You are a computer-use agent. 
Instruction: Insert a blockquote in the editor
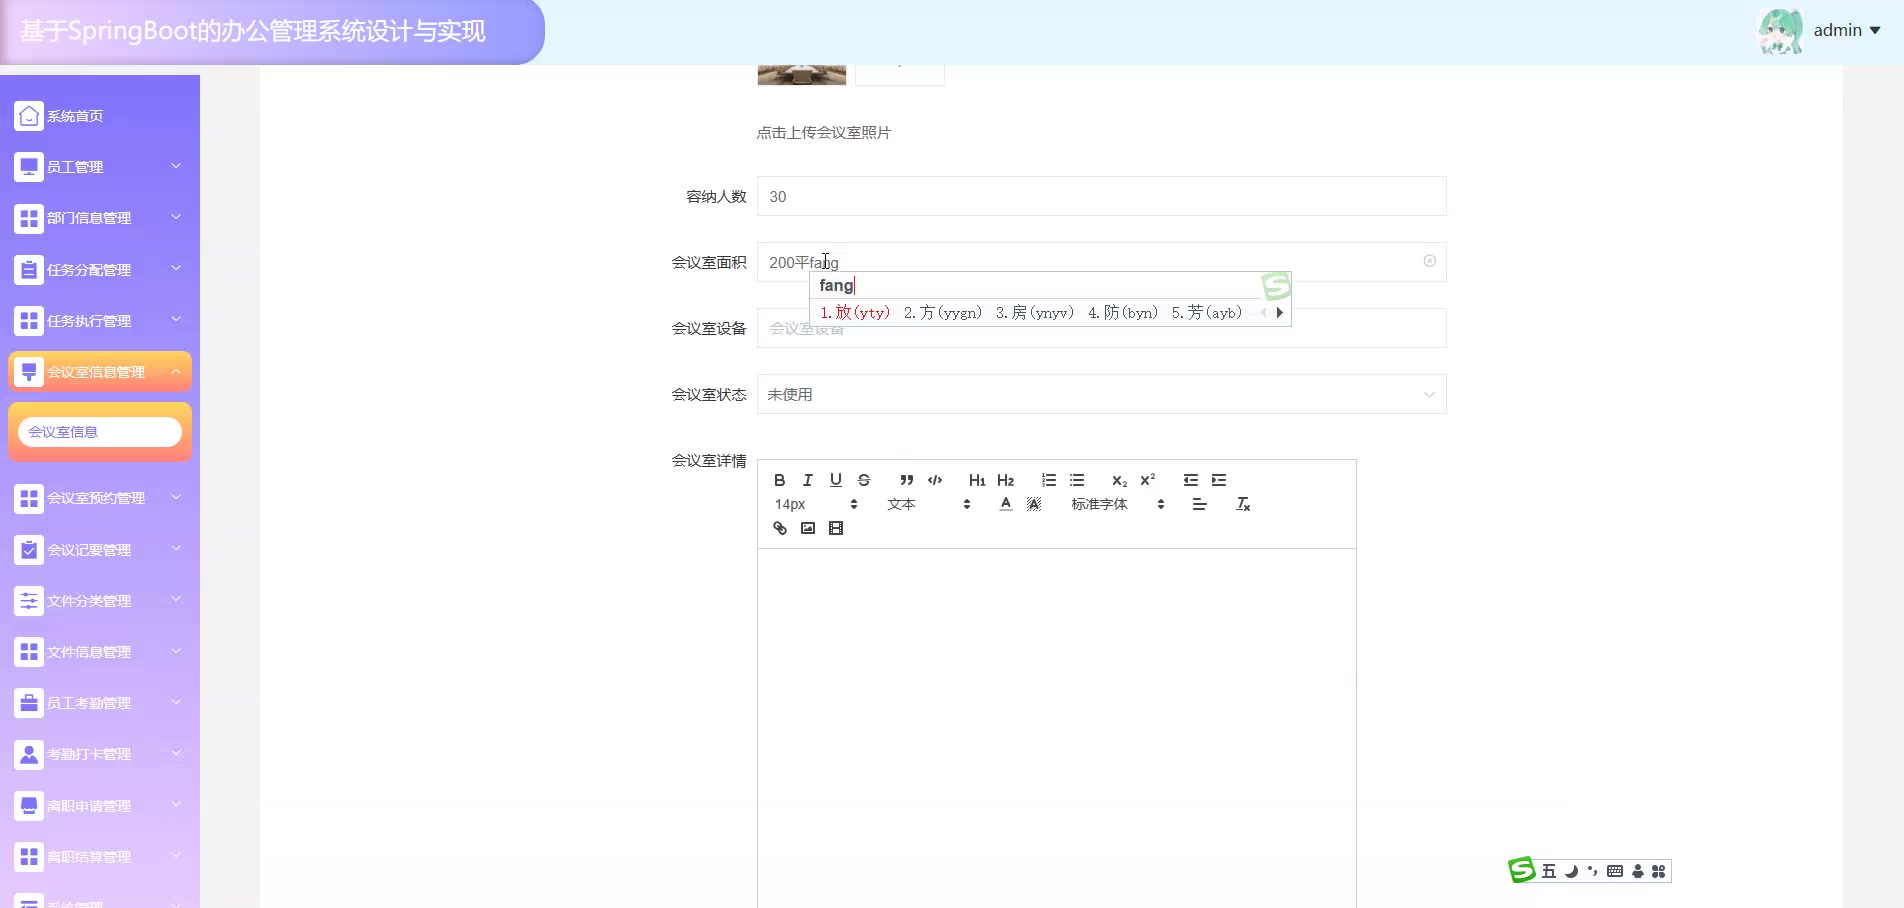tap(906, 480)
